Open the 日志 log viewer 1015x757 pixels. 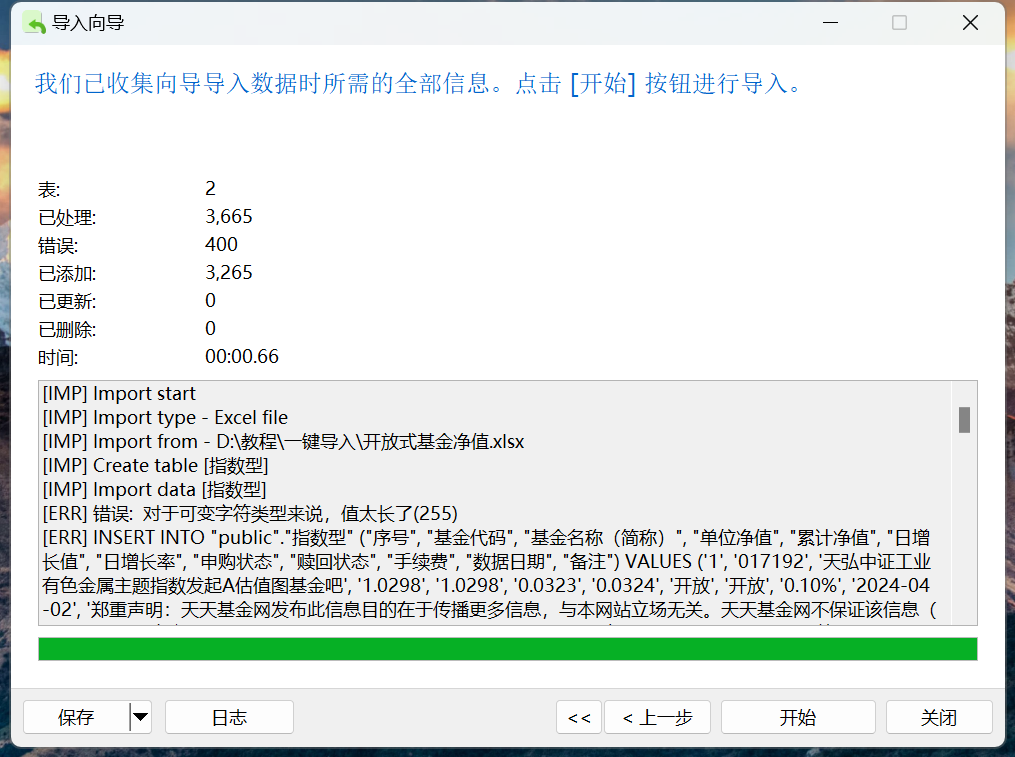tap(228, 717)
